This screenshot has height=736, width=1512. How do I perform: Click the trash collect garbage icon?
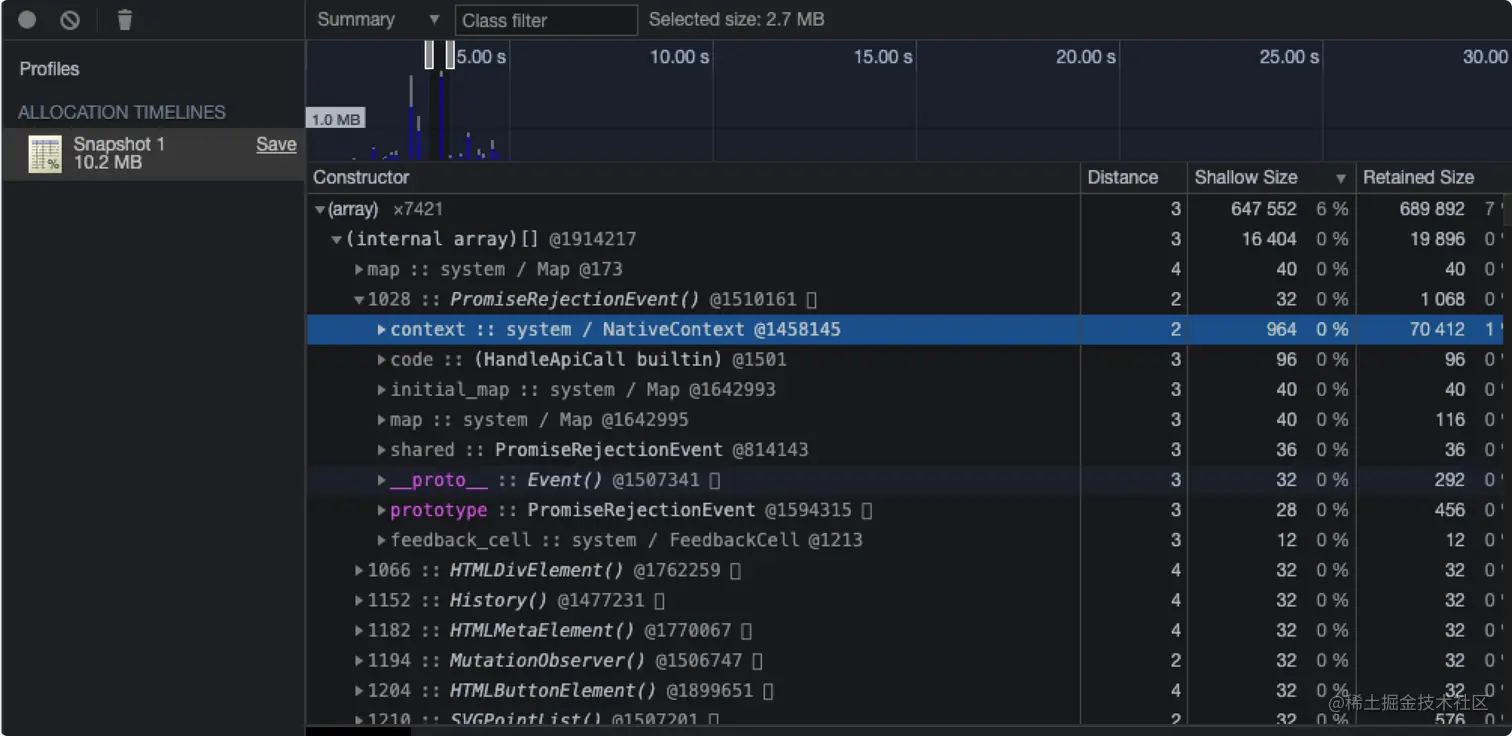(x=124, y=20)
